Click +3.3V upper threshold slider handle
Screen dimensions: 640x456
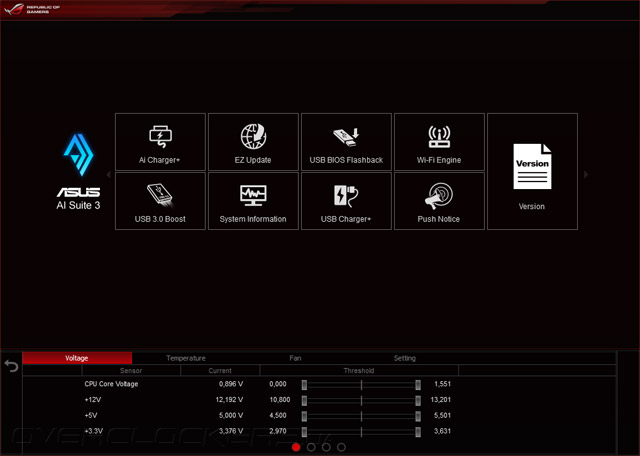coord(418,432)
